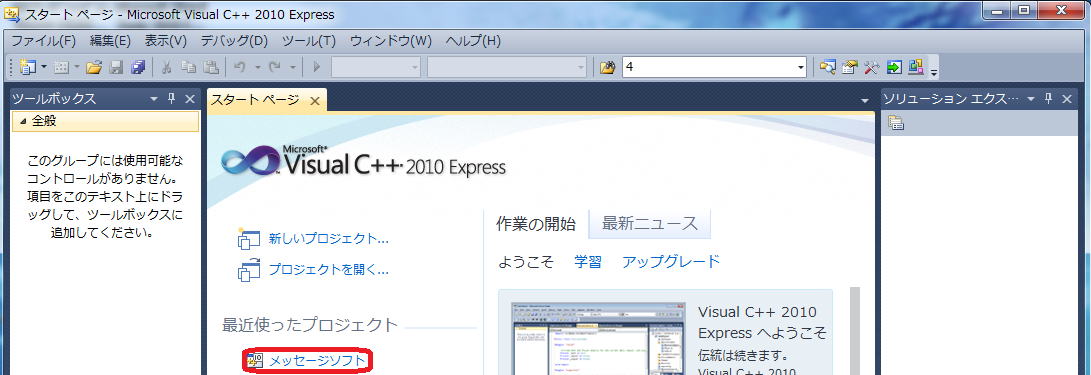The width and height of the screenshot is (1091, 375).
Task: Open the デバッグ(D) menu
Action: 234,40
